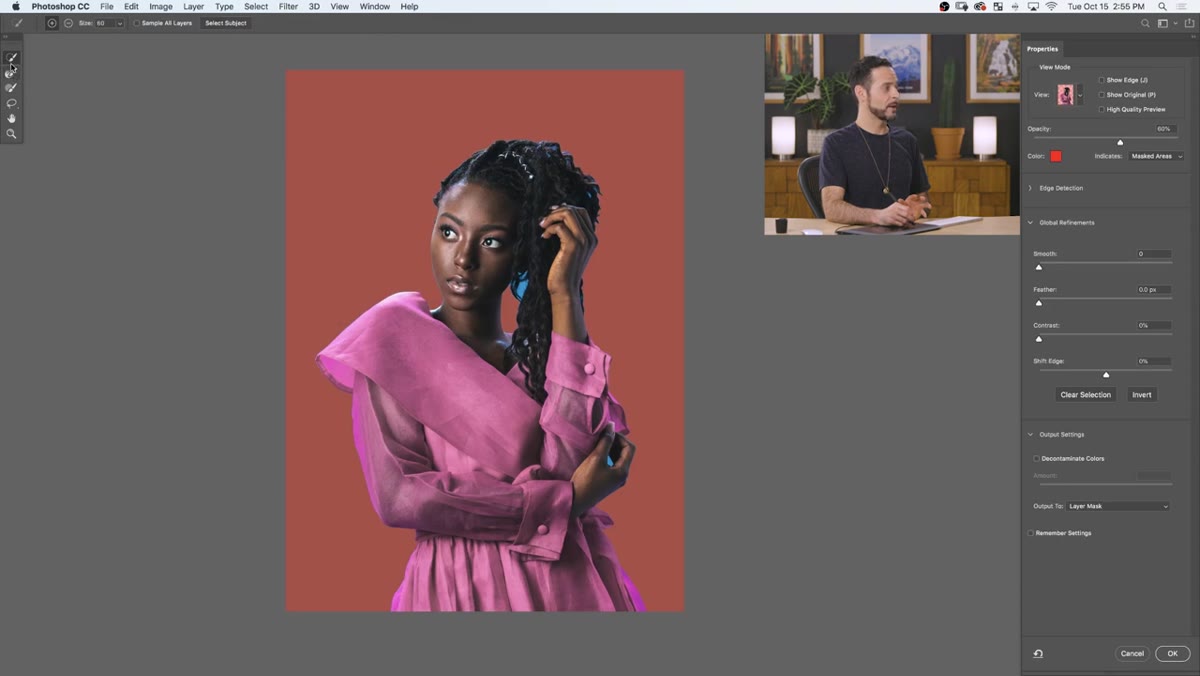Click the Wi-Fi status icon
The height and width of the screenshot is (676, 1200).
click(1052, 6)
